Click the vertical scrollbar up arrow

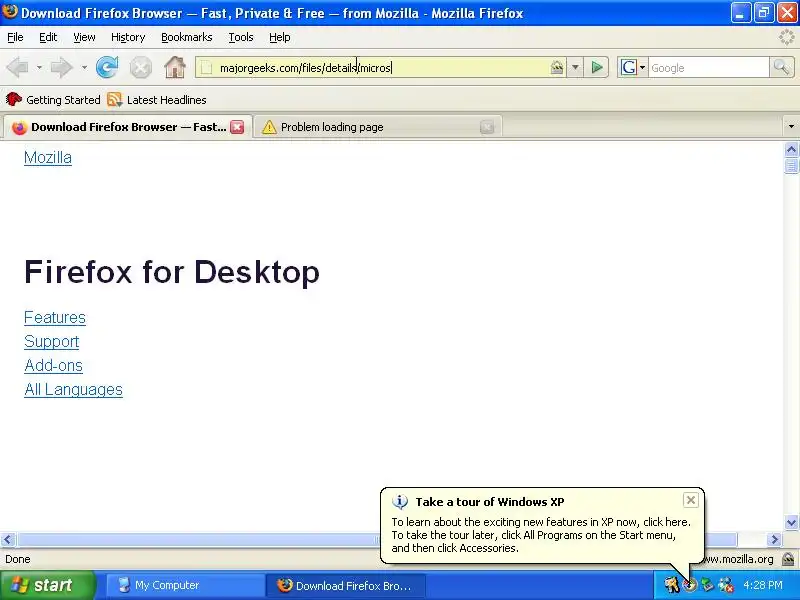point(791,149)
